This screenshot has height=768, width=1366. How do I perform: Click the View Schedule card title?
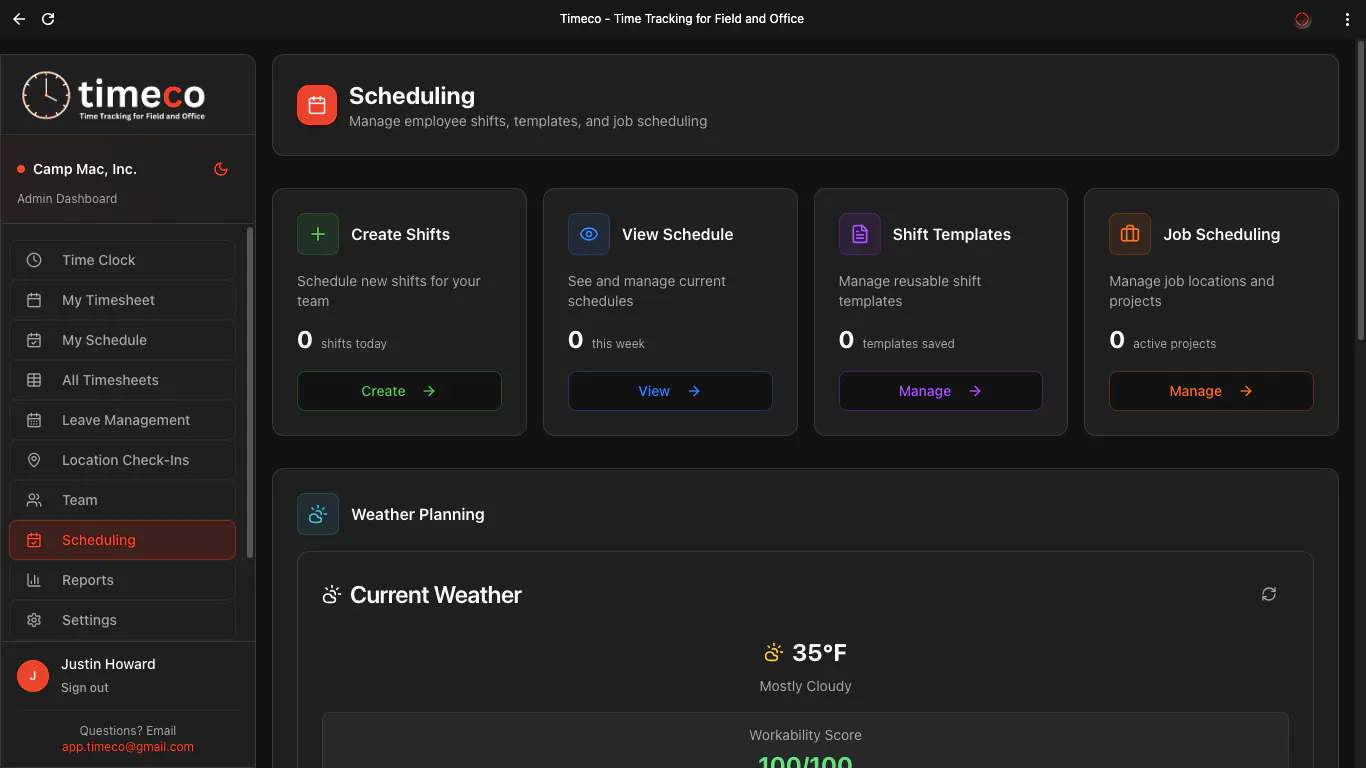pyautogui.click(x=677, y=234)
